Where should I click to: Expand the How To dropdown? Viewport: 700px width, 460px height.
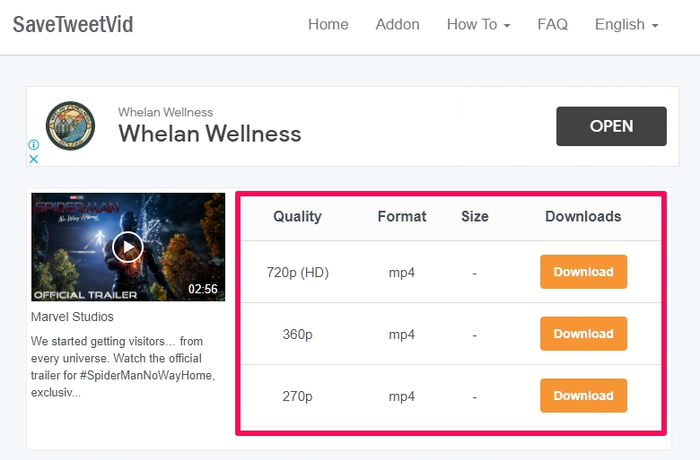[478, 24]
